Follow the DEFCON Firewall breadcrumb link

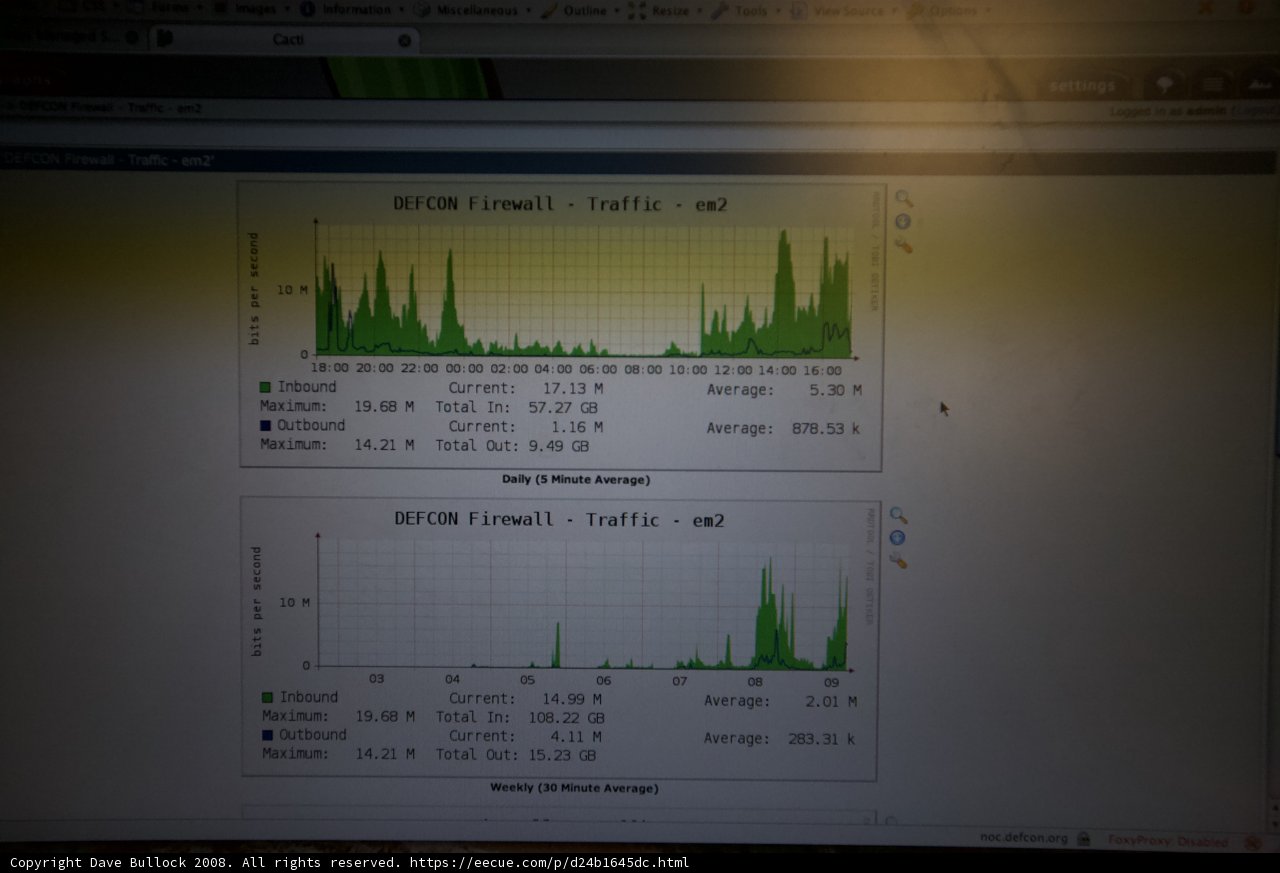click(110, 107)
